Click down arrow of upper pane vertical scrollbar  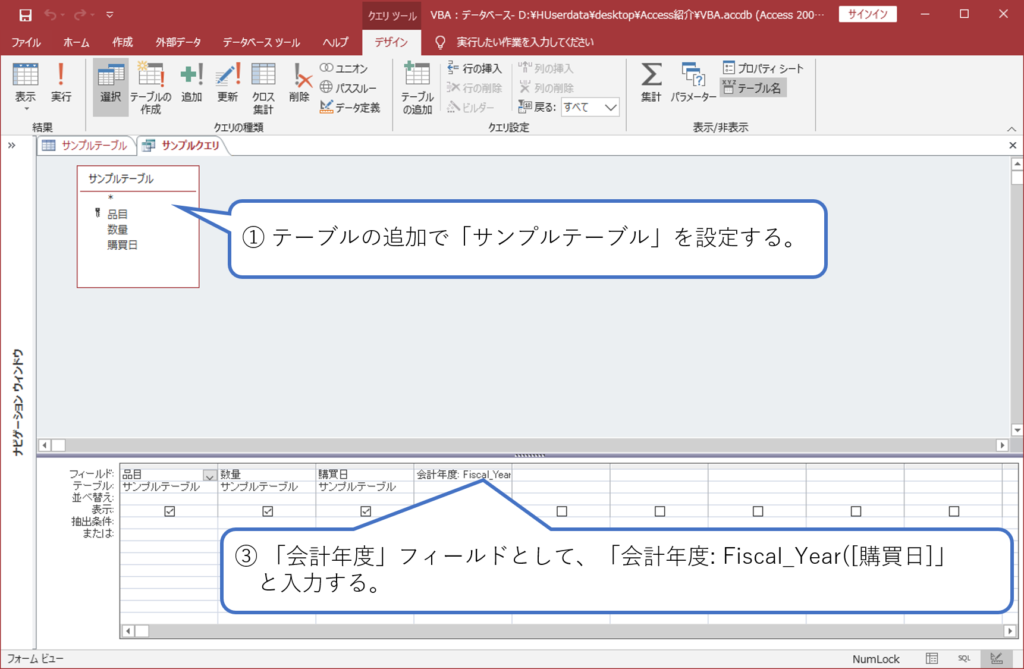pyautogui.click(x=1017, y=430)
